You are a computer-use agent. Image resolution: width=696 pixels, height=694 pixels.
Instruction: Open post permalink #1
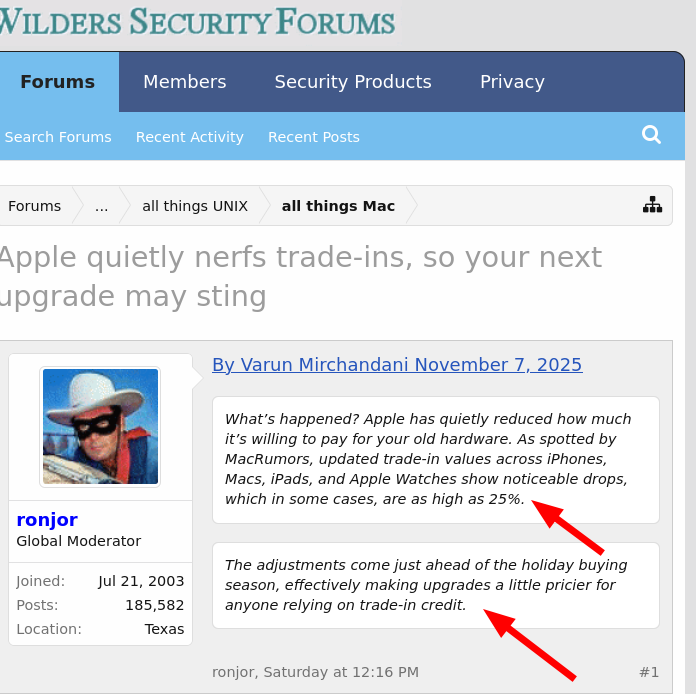point(649,672)
